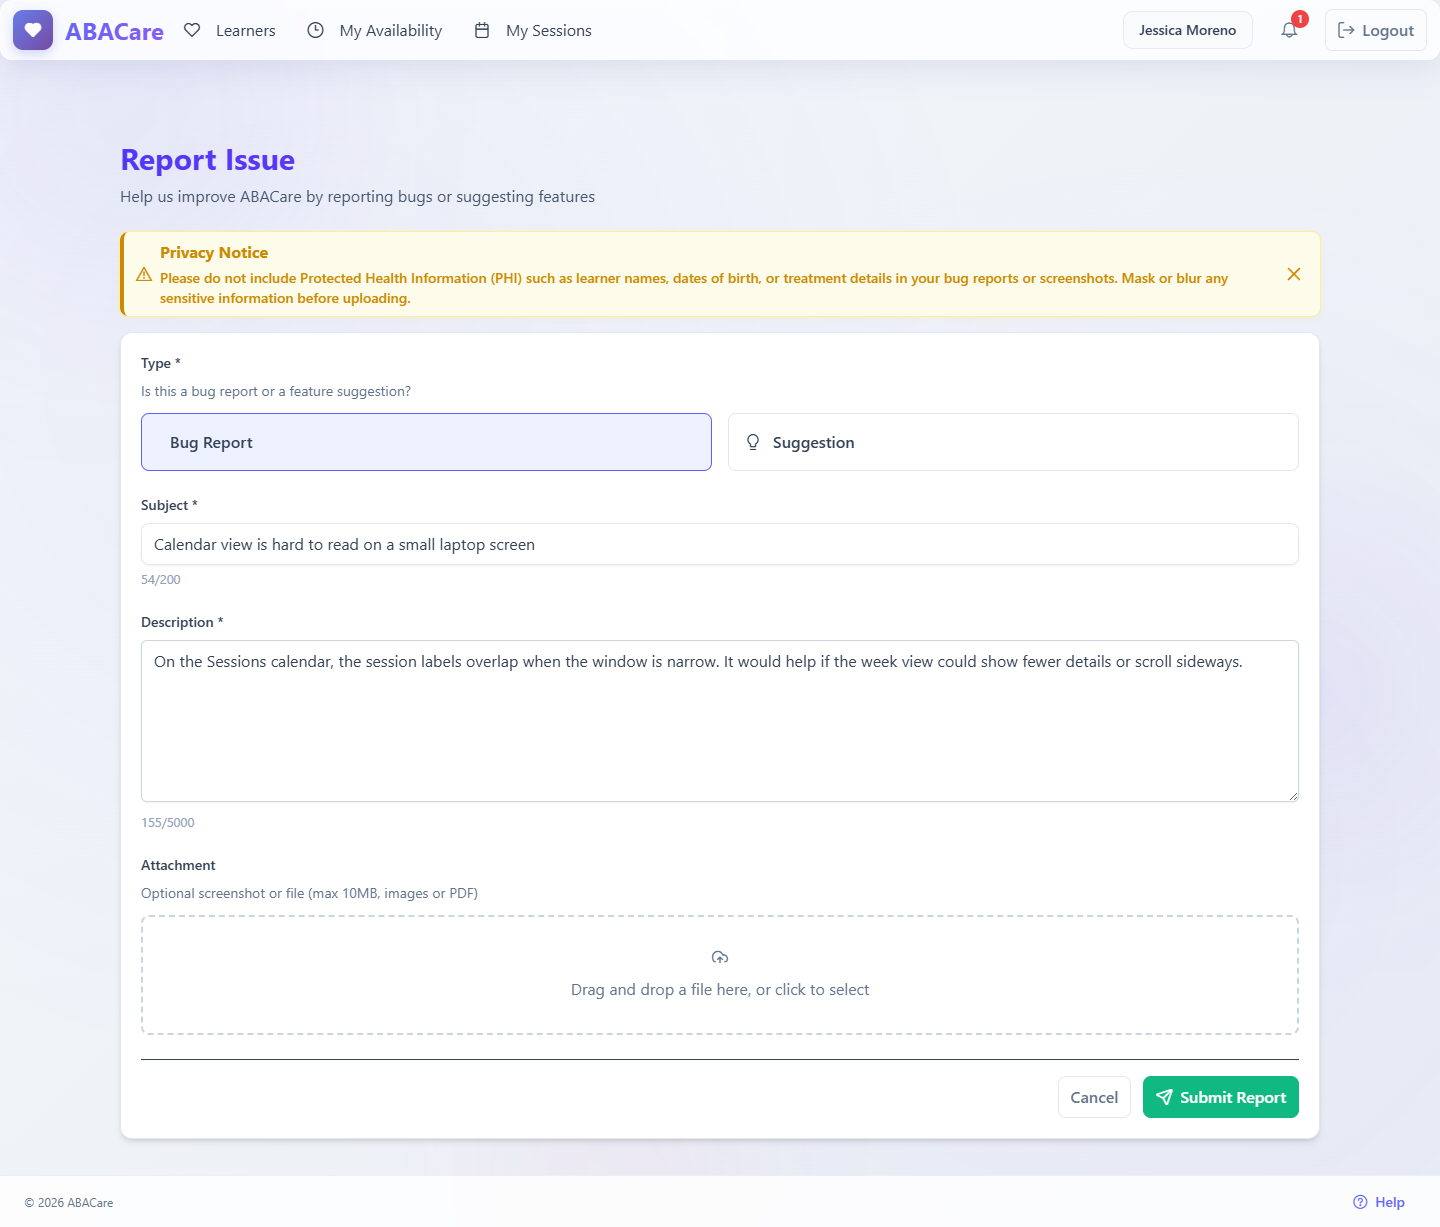The width and height of the screenshot is (1440, 1227).
Task: Click the 155/5000 description character counter
Action: (x=168, y=823)
